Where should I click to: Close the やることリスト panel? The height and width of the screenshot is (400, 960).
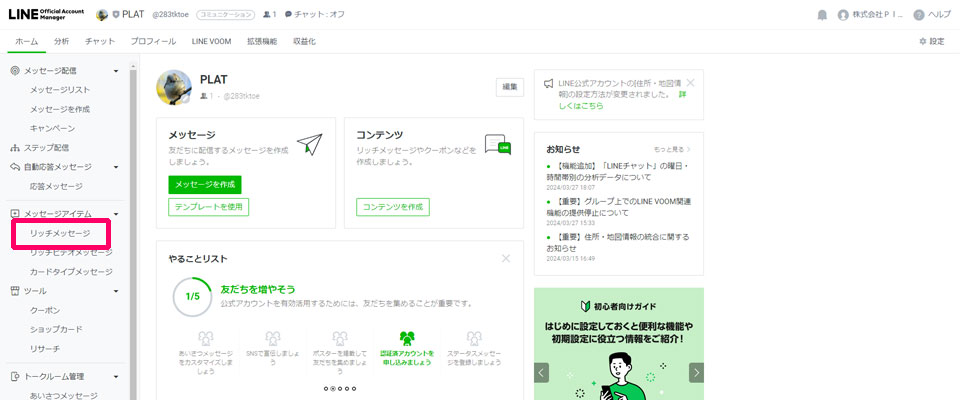click(x=506, y=258)
